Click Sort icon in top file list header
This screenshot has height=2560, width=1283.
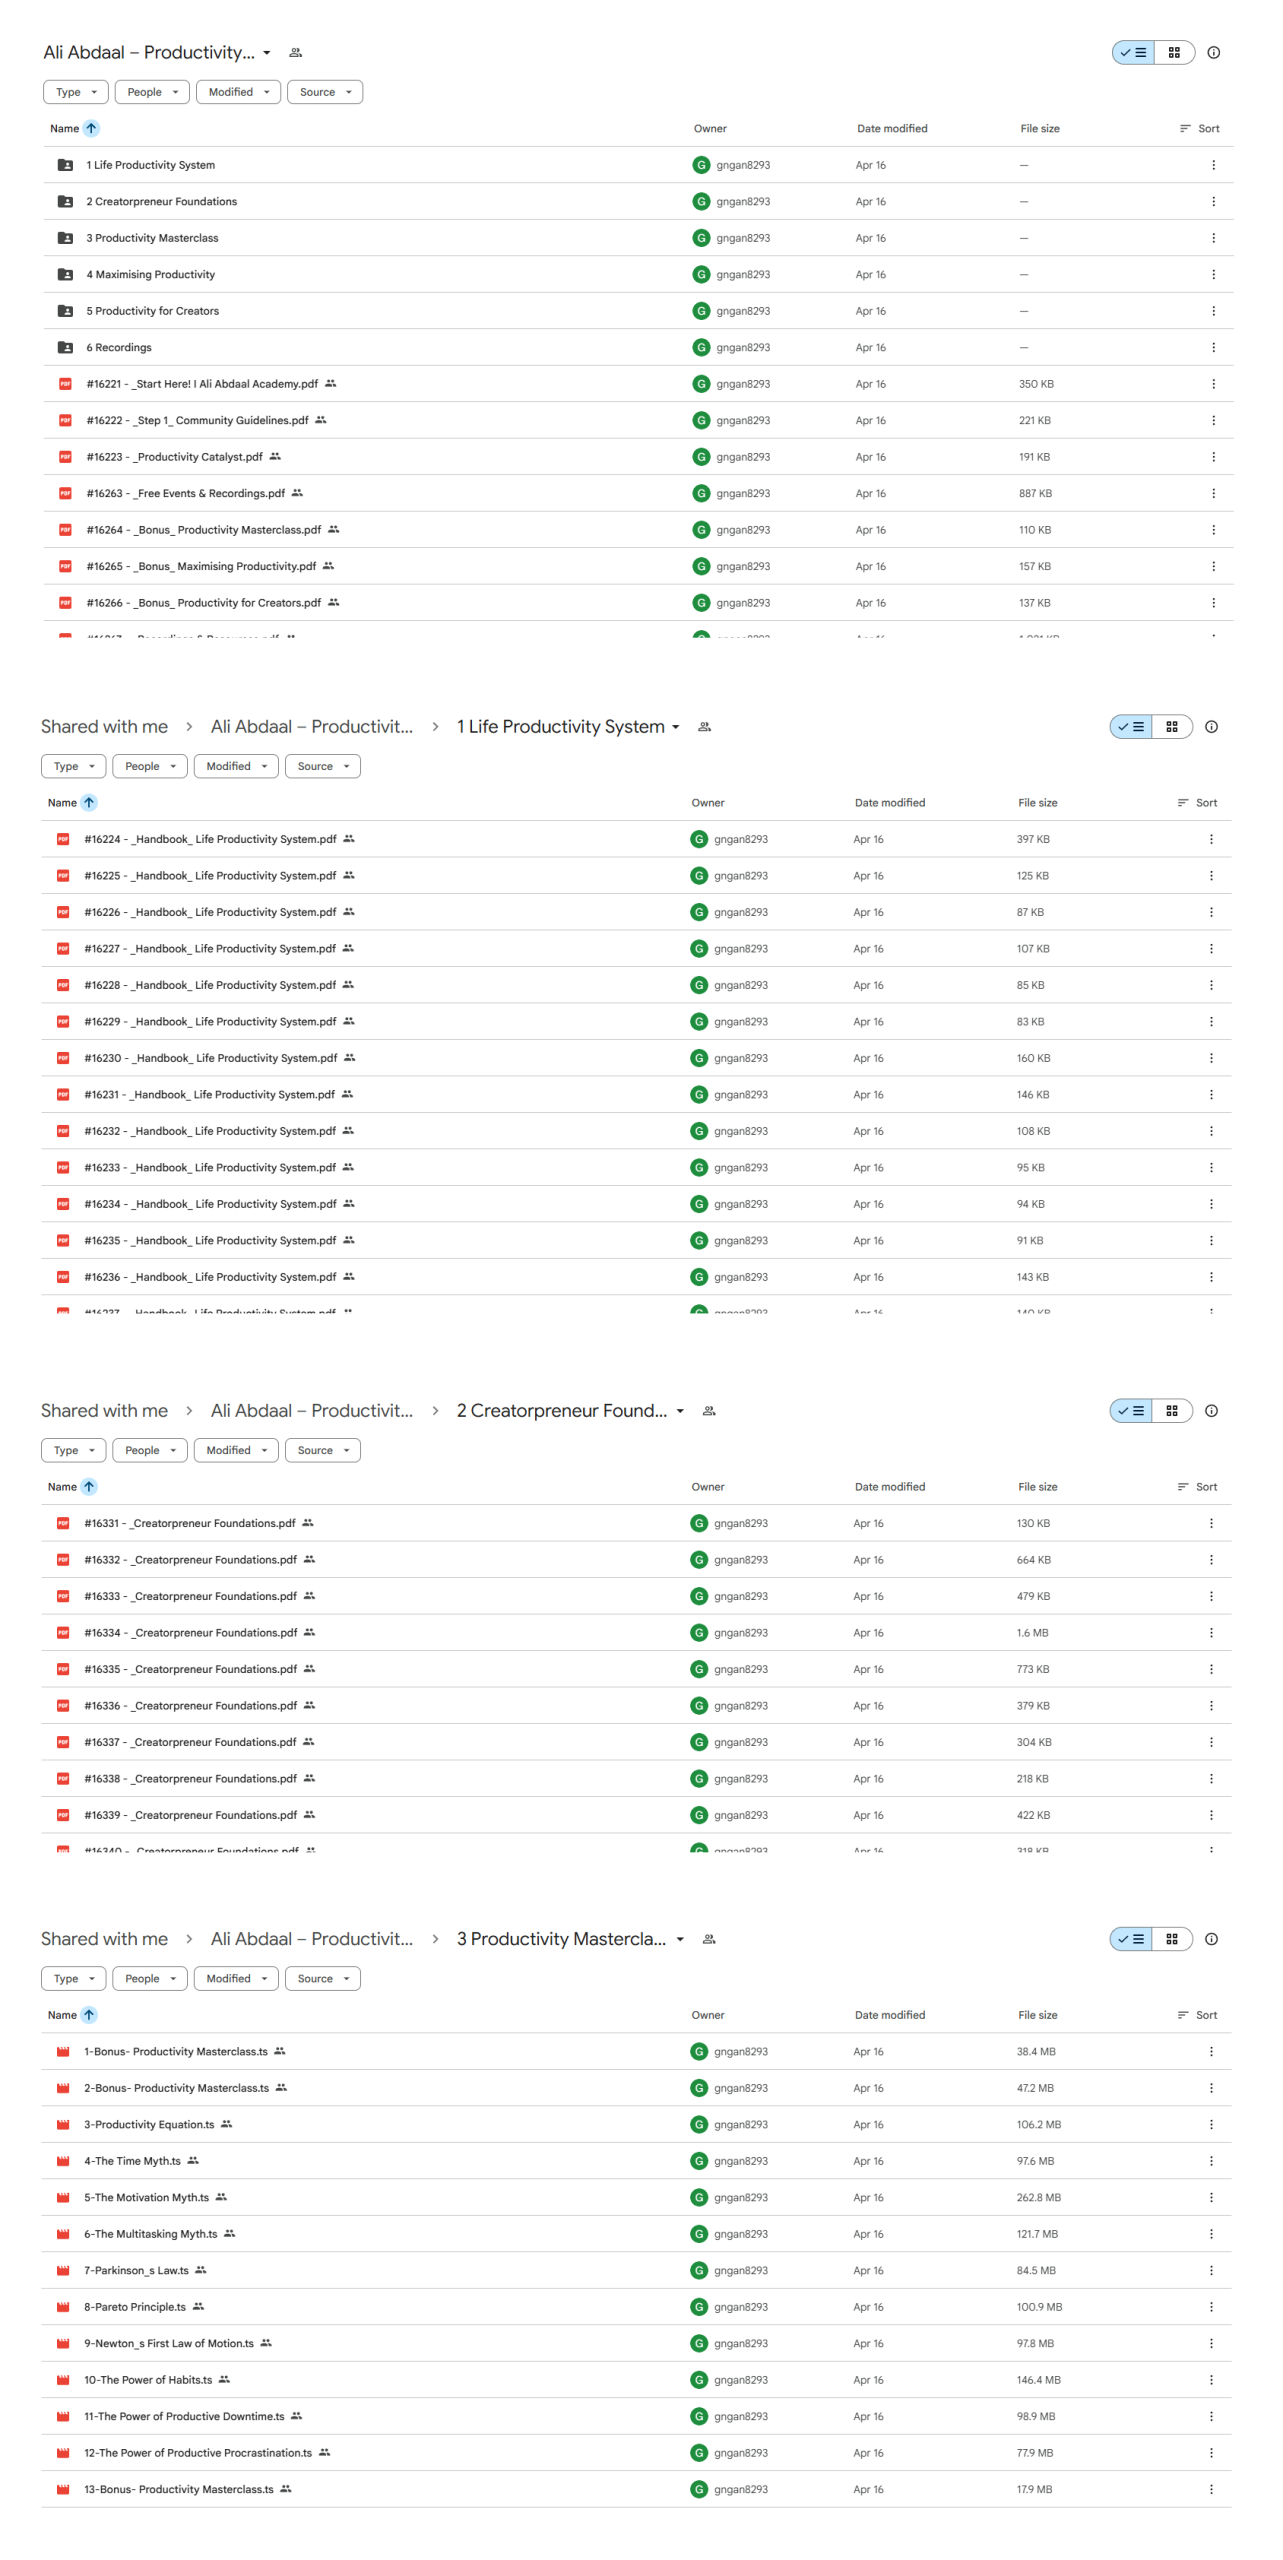1185,128
